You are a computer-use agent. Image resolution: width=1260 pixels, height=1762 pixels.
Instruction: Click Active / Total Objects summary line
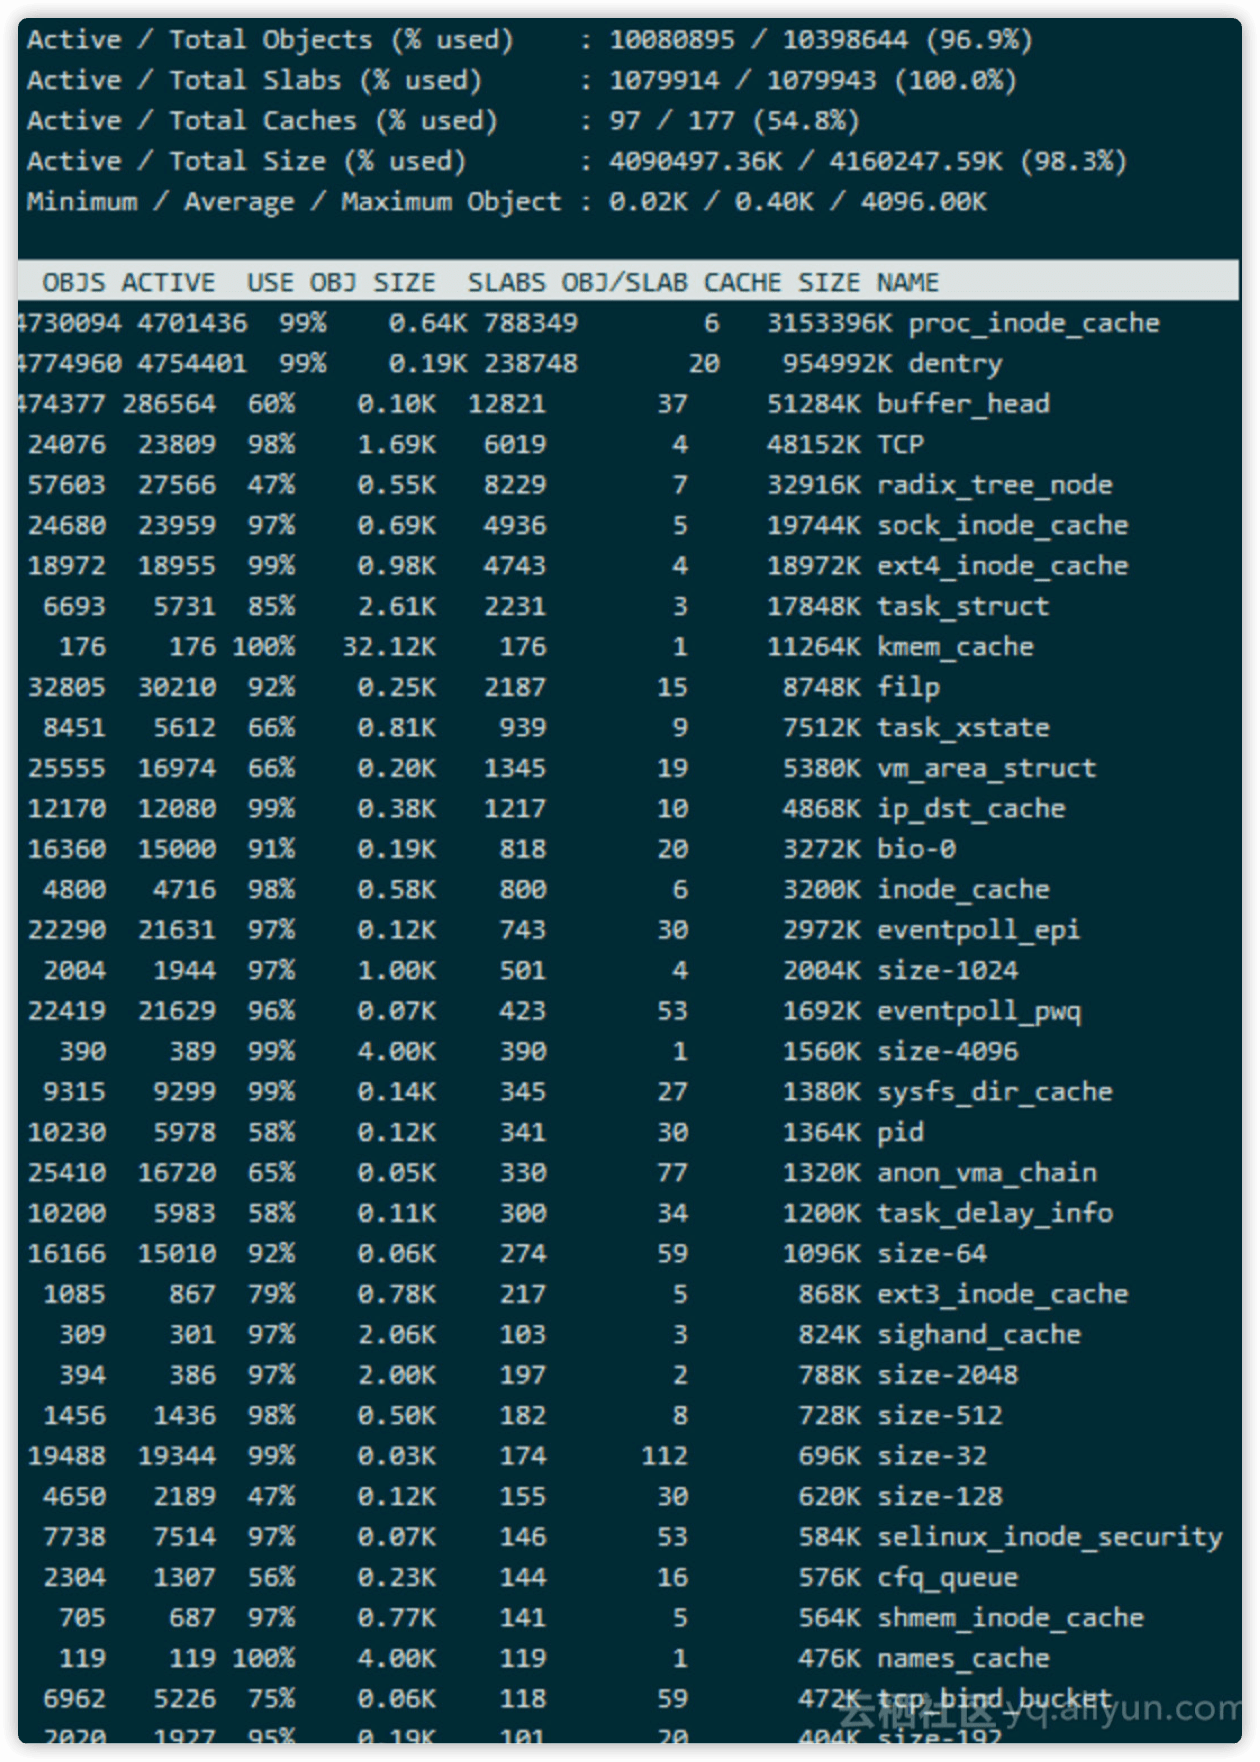[530, 40]
